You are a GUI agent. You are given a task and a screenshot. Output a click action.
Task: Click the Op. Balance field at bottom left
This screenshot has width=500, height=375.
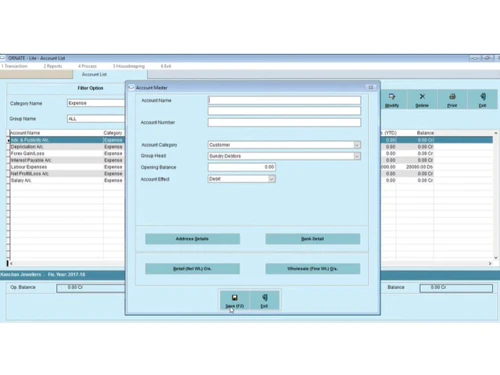pyautogui.click(x=91, y=288)
